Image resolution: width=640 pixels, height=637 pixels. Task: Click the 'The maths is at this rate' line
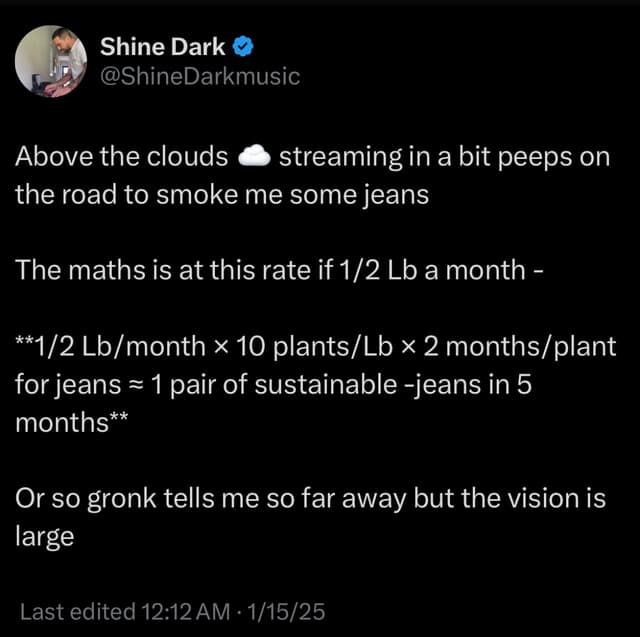(280, 270)
